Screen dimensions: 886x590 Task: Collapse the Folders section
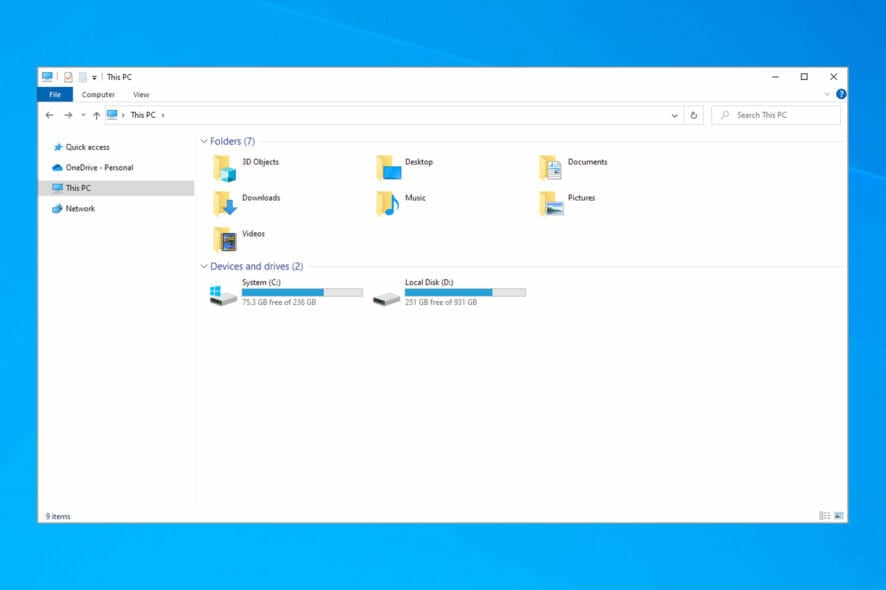pyautogui.click(x=204, y=141)
